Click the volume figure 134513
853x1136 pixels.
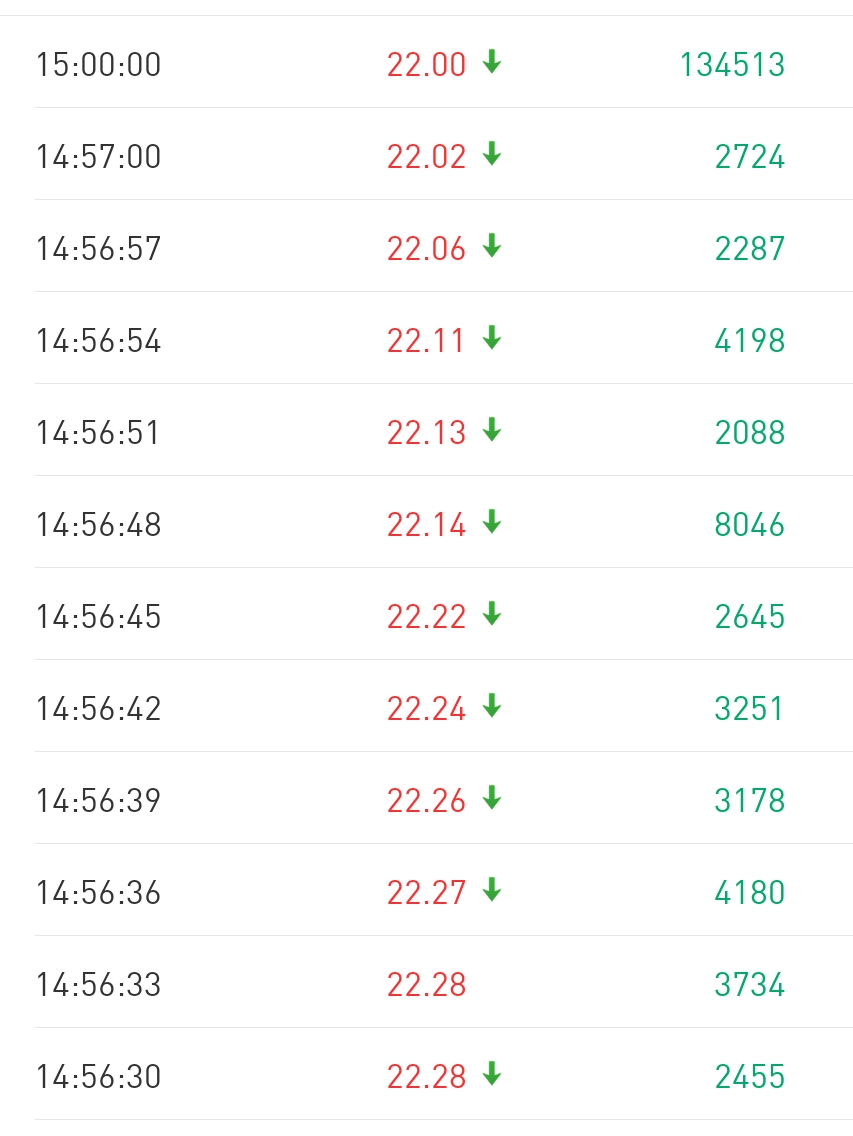(732, 65)
